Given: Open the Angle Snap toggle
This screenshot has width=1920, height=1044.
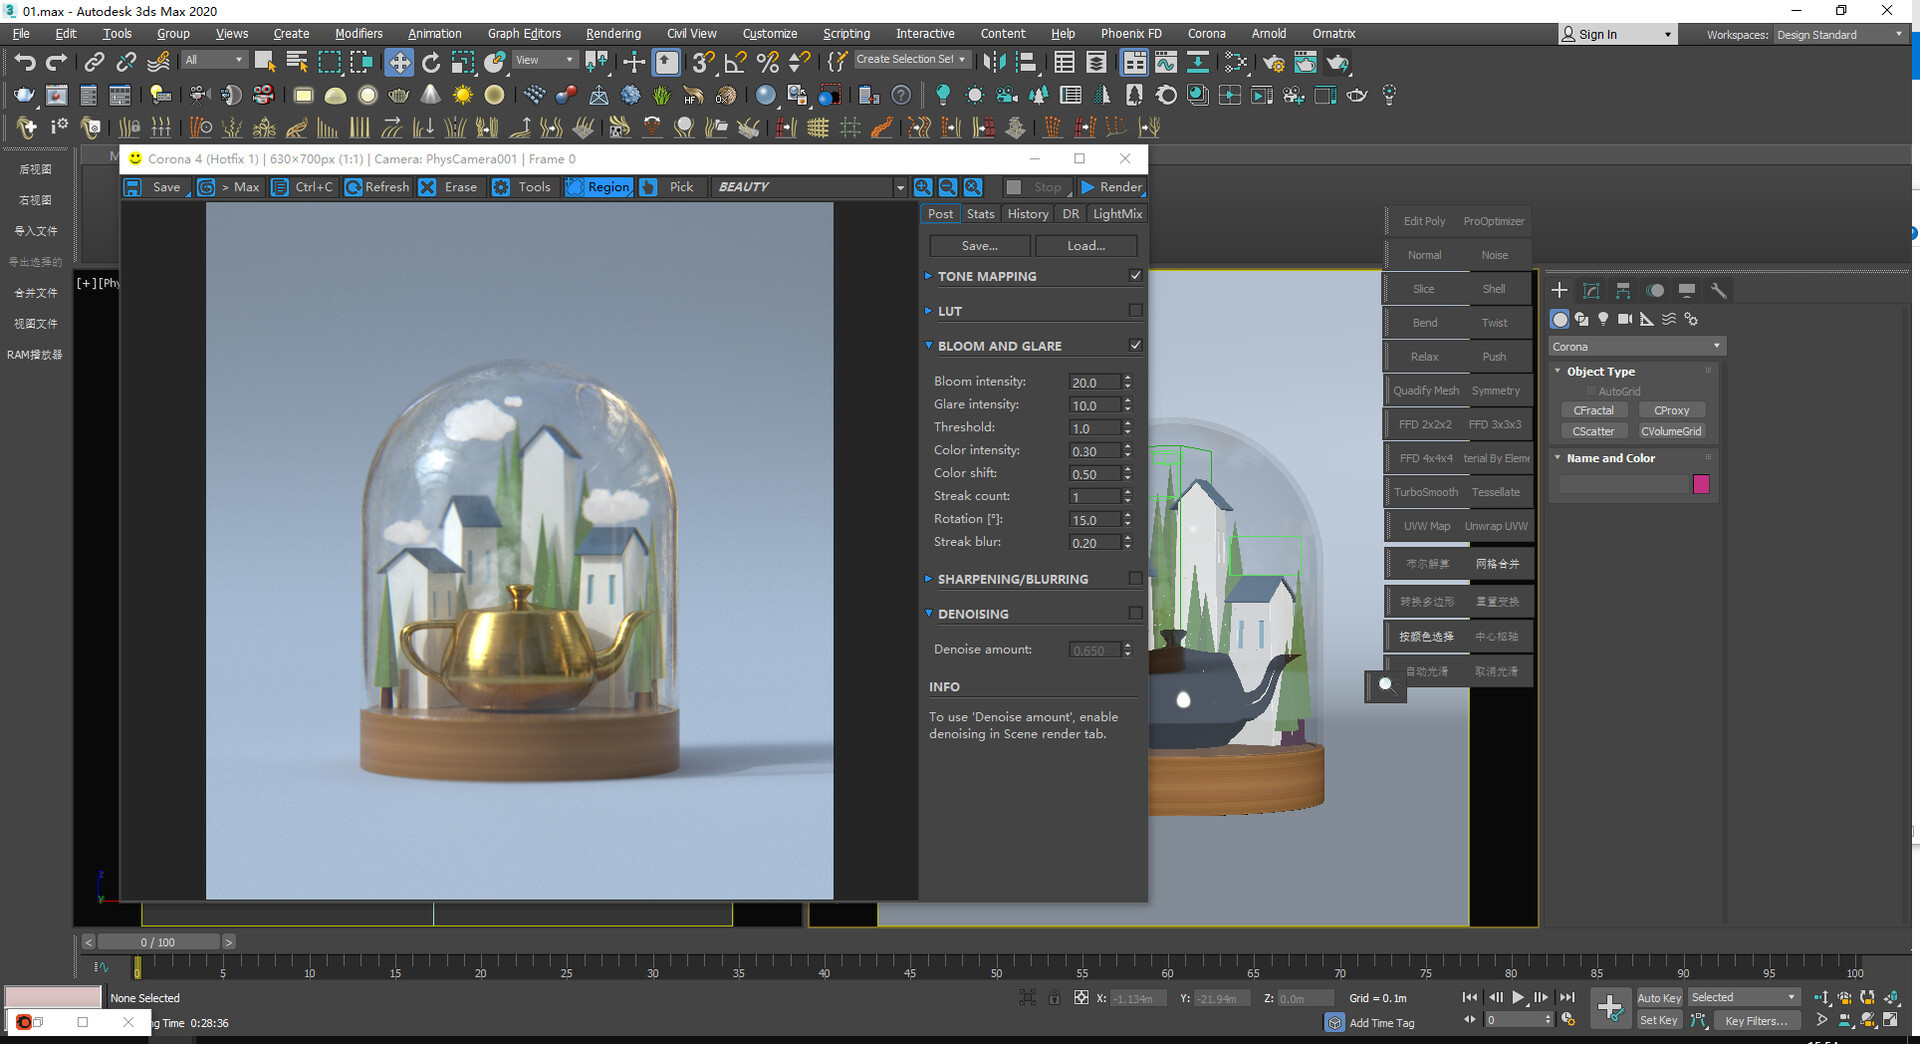Looking at the screenshot, I should pyautogui.click(x=735, y=63).
